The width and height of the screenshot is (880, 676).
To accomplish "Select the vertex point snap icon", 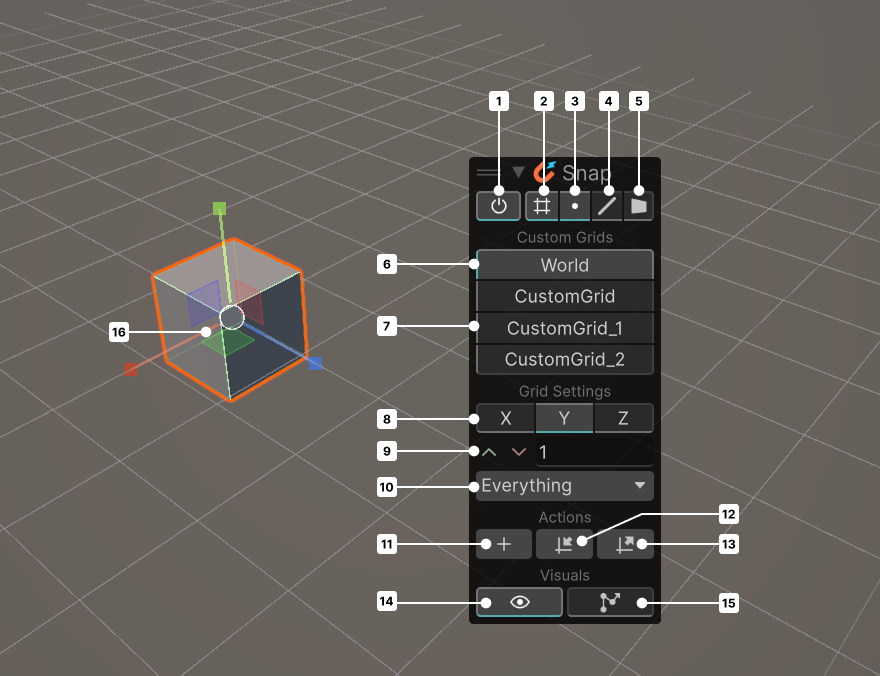I will point(575,205).
